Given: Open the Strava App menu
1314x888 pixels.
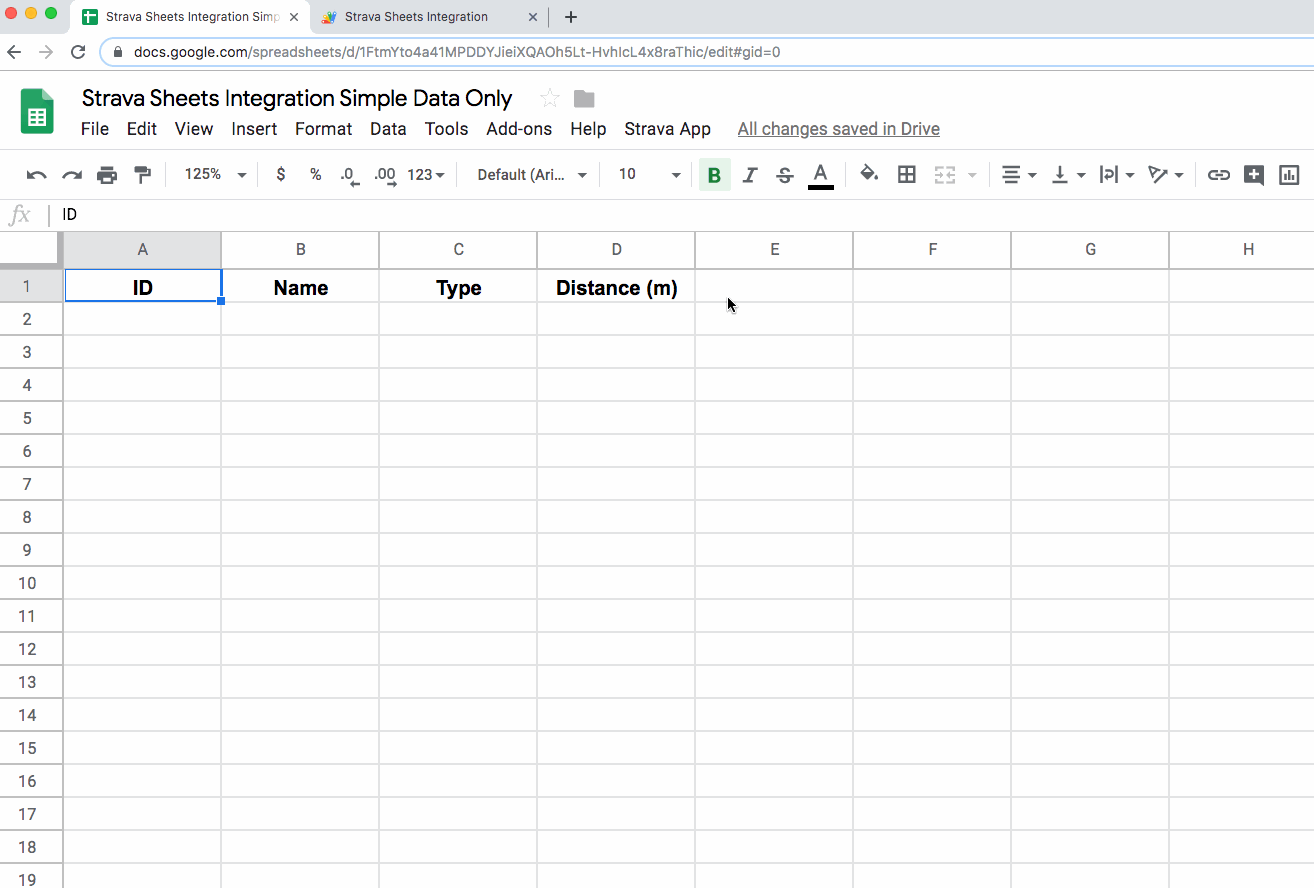Looking at the screenshot, I should point(667,129).
